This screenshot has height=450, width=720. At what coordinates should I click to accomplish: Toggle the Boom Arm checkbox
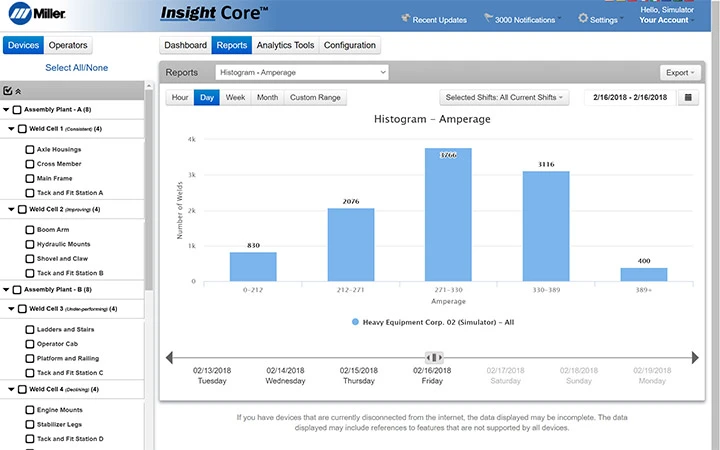pos(30,230)
